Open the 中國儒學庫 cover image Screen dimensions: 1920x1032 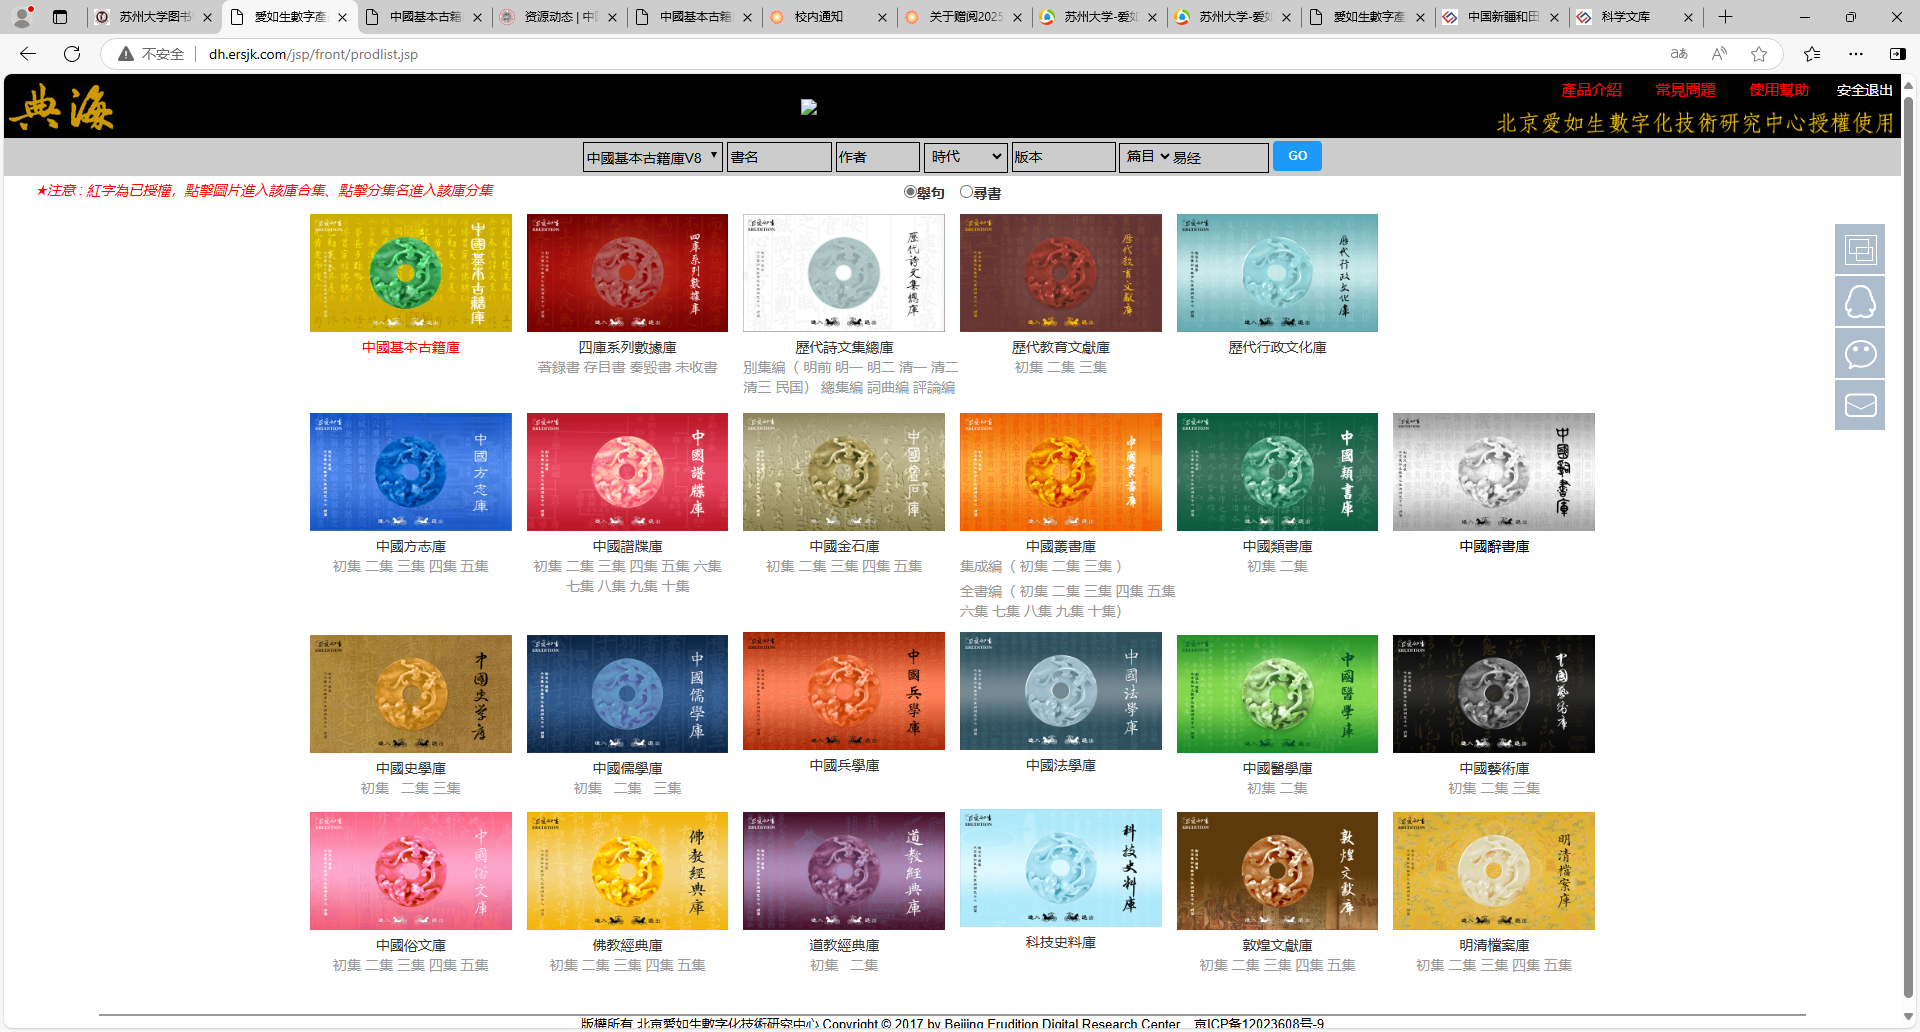pyautogui.click(x=627, y=694)
